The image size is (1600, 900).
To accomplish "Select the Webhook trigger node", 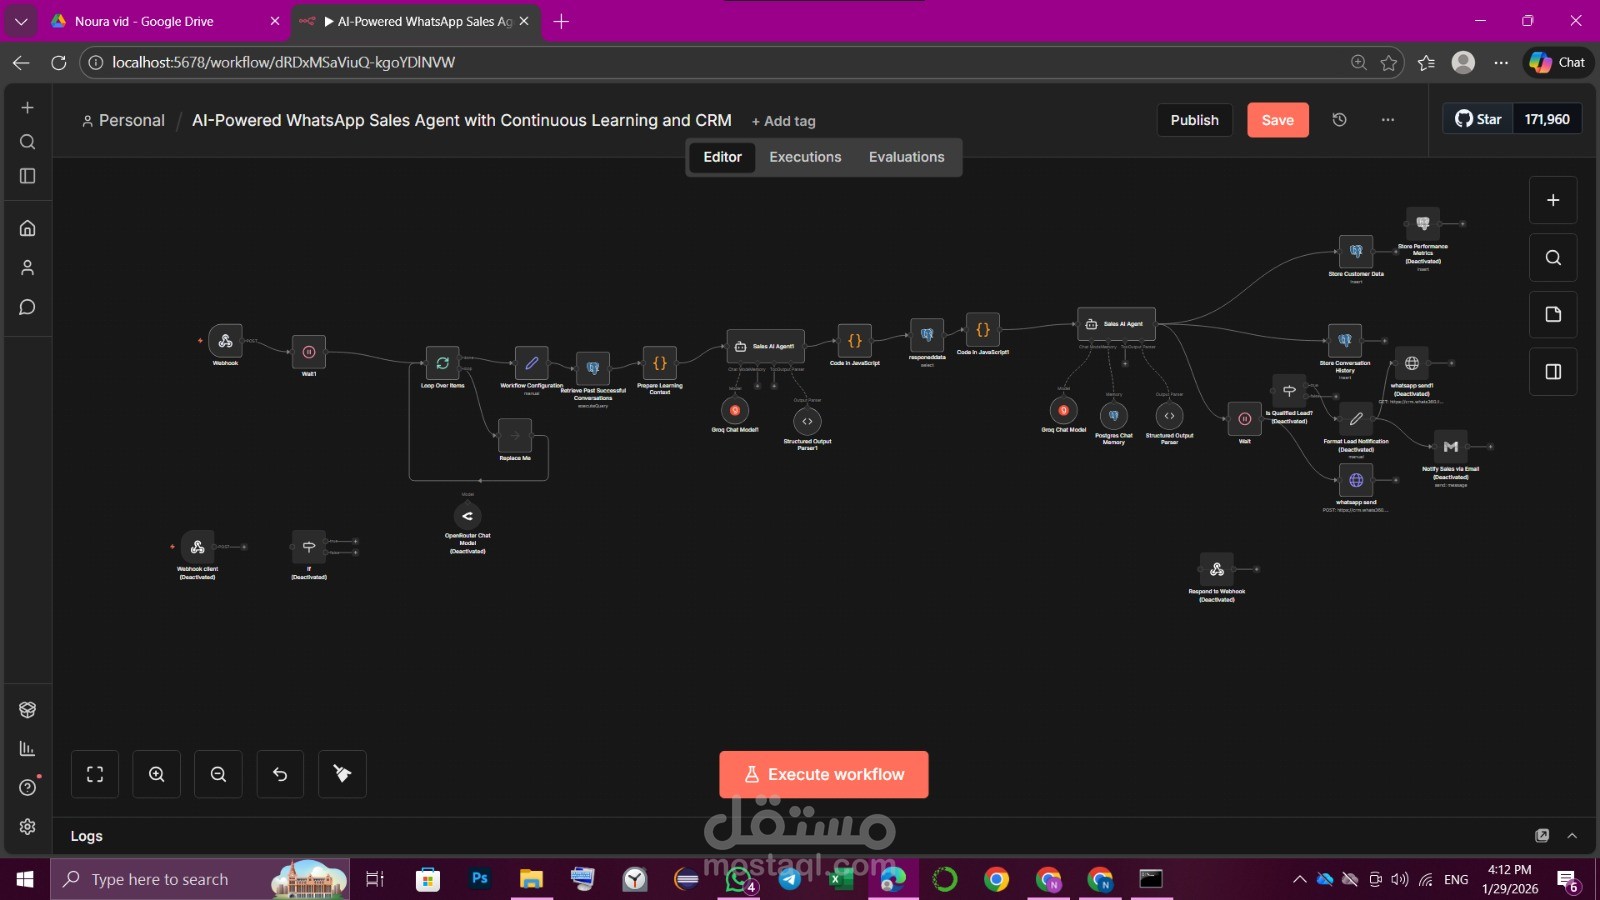I will pyautogui.click(x=225, y=341).
